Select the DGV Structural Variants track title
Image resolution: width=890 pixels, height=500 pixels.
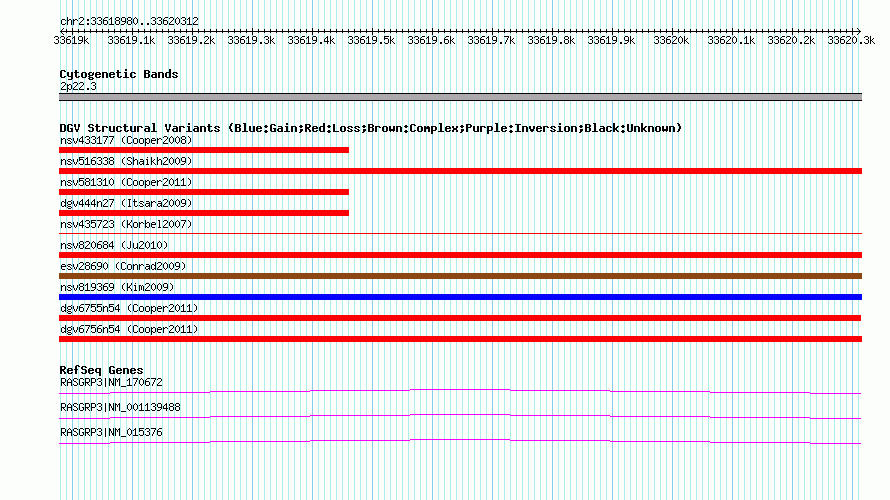[371, 128]
